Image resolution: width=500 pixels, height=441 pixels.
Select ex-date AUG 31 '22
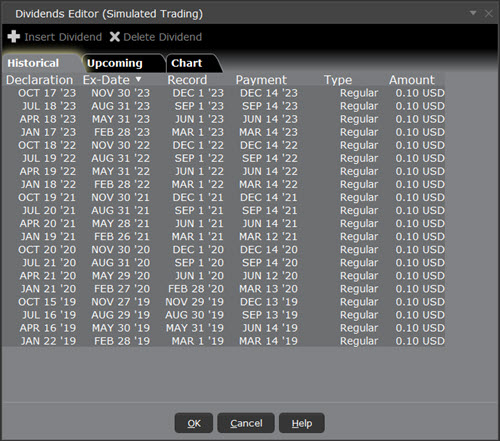tap(121, 158)
